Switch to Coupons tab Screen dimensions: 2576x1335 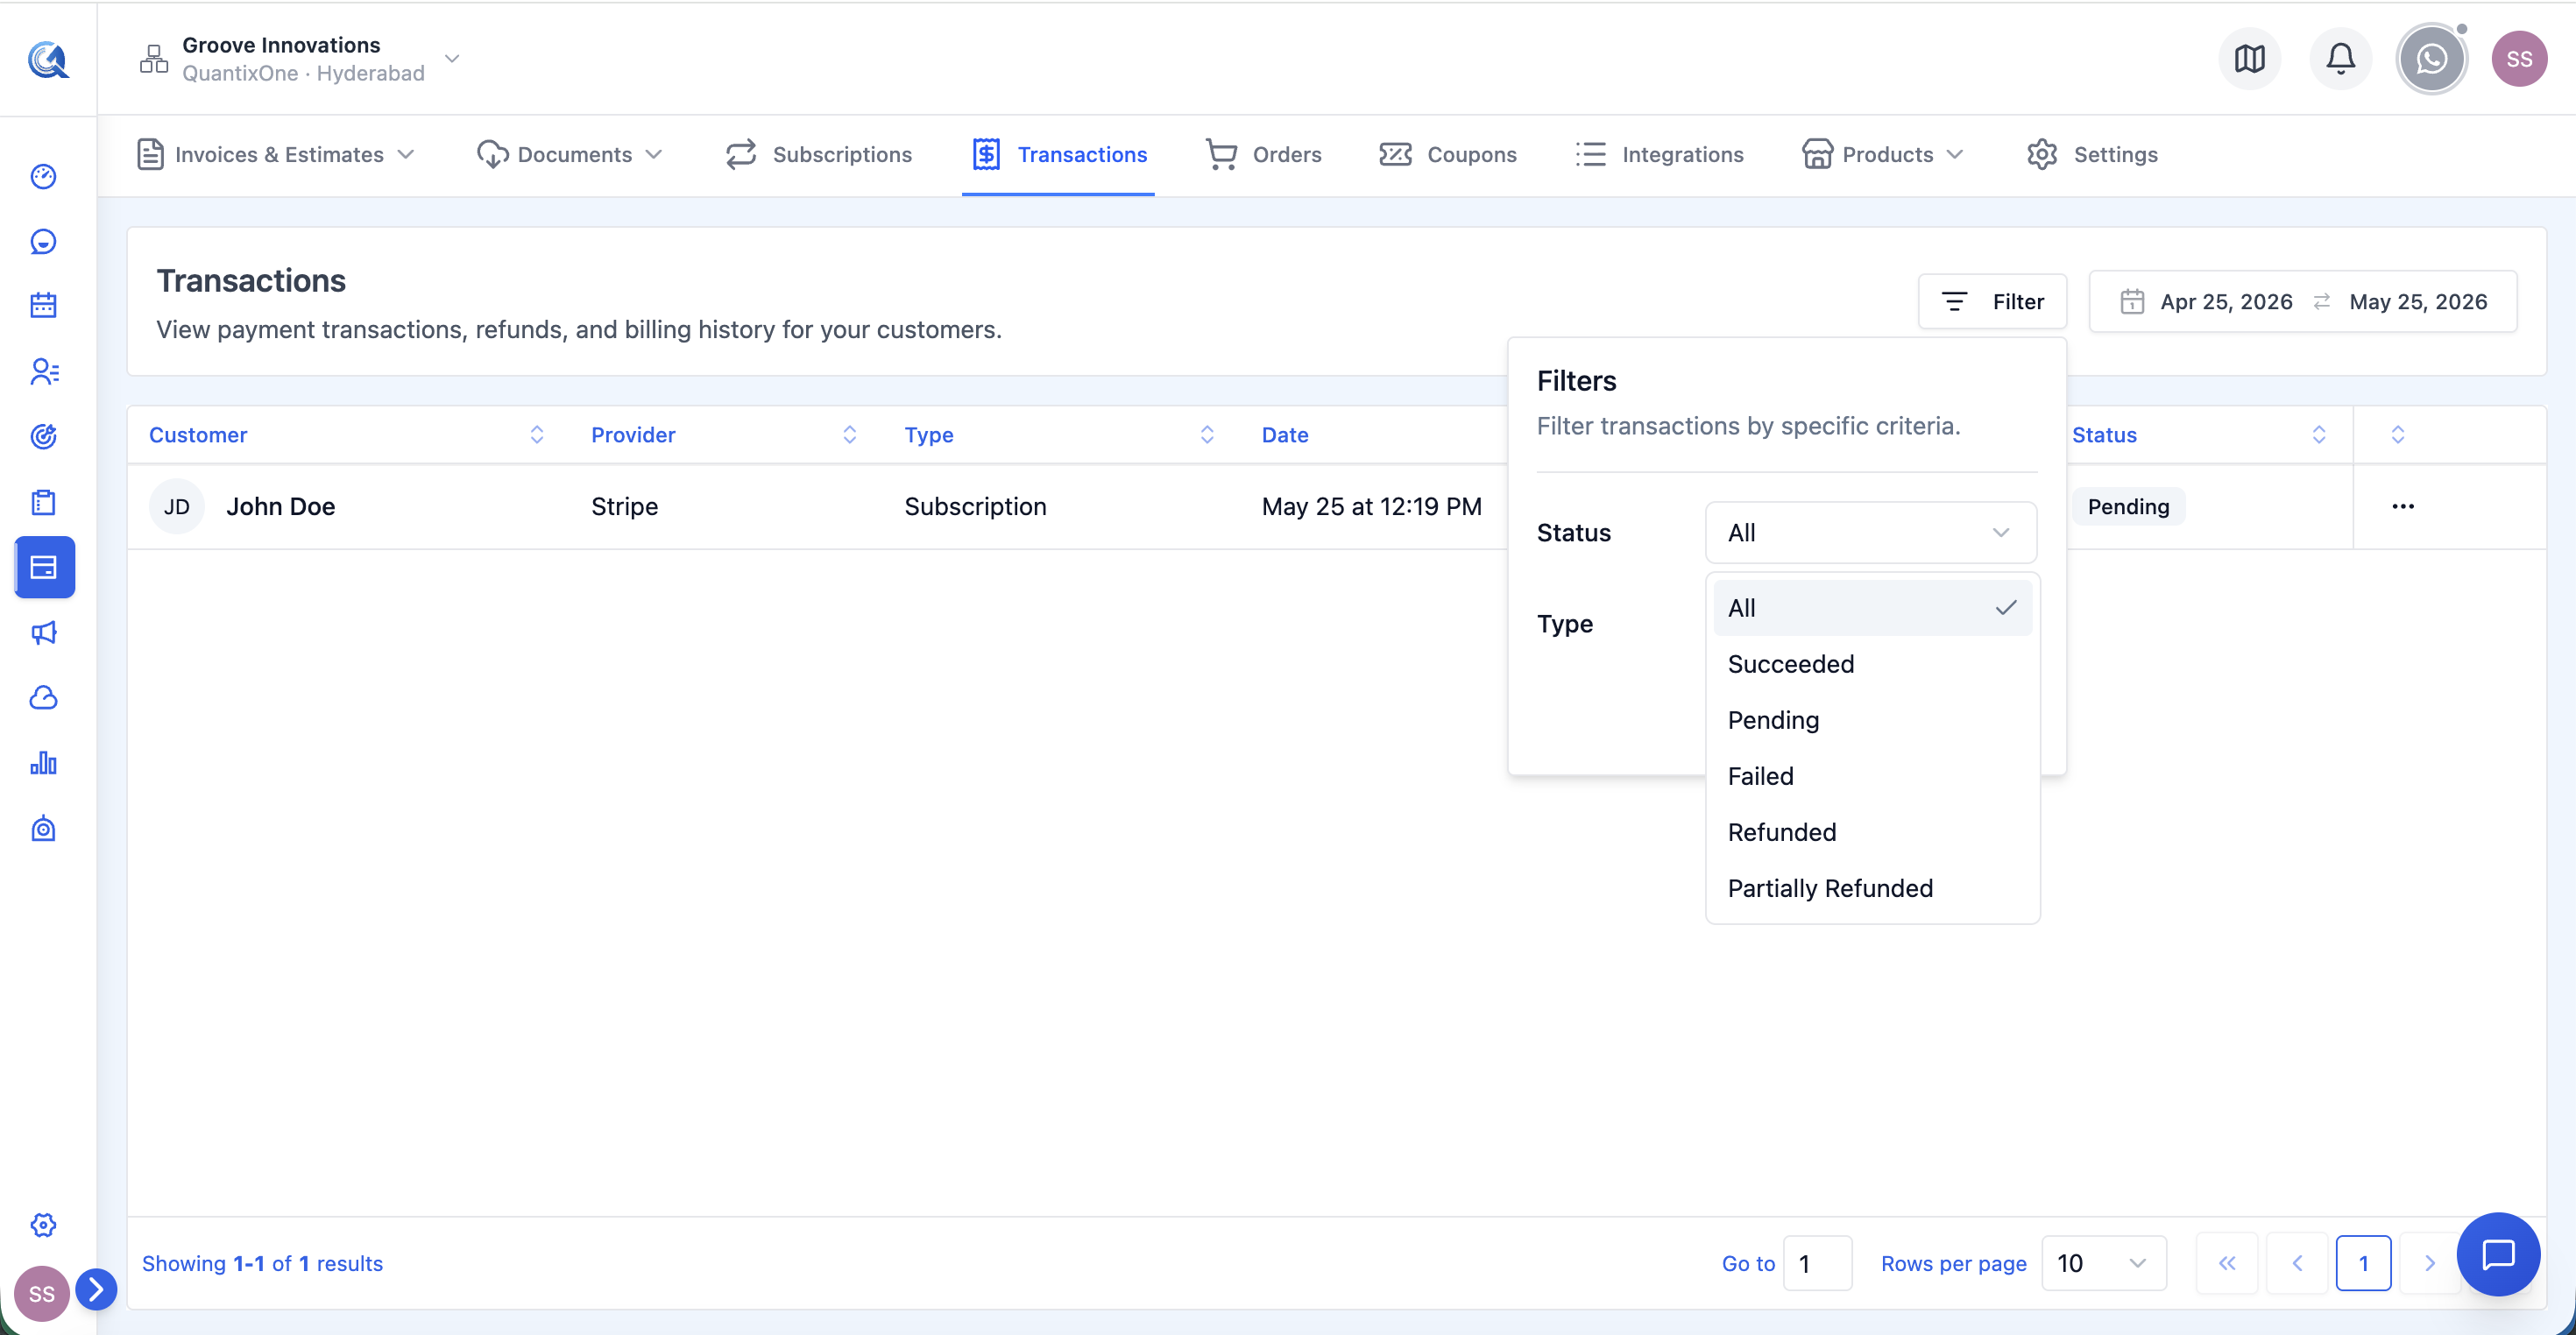(x=1447, y=154)
